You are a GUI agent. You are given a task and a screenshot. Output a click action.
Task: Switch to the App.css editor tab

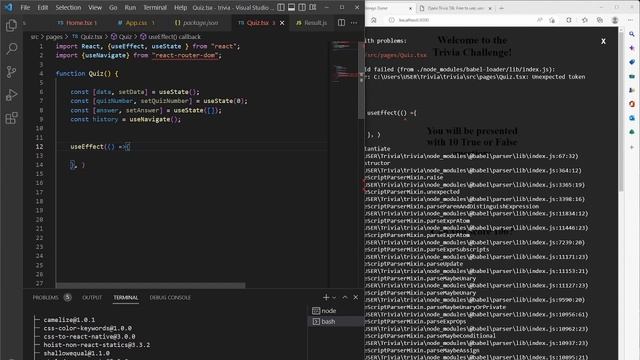click(136, 23)
